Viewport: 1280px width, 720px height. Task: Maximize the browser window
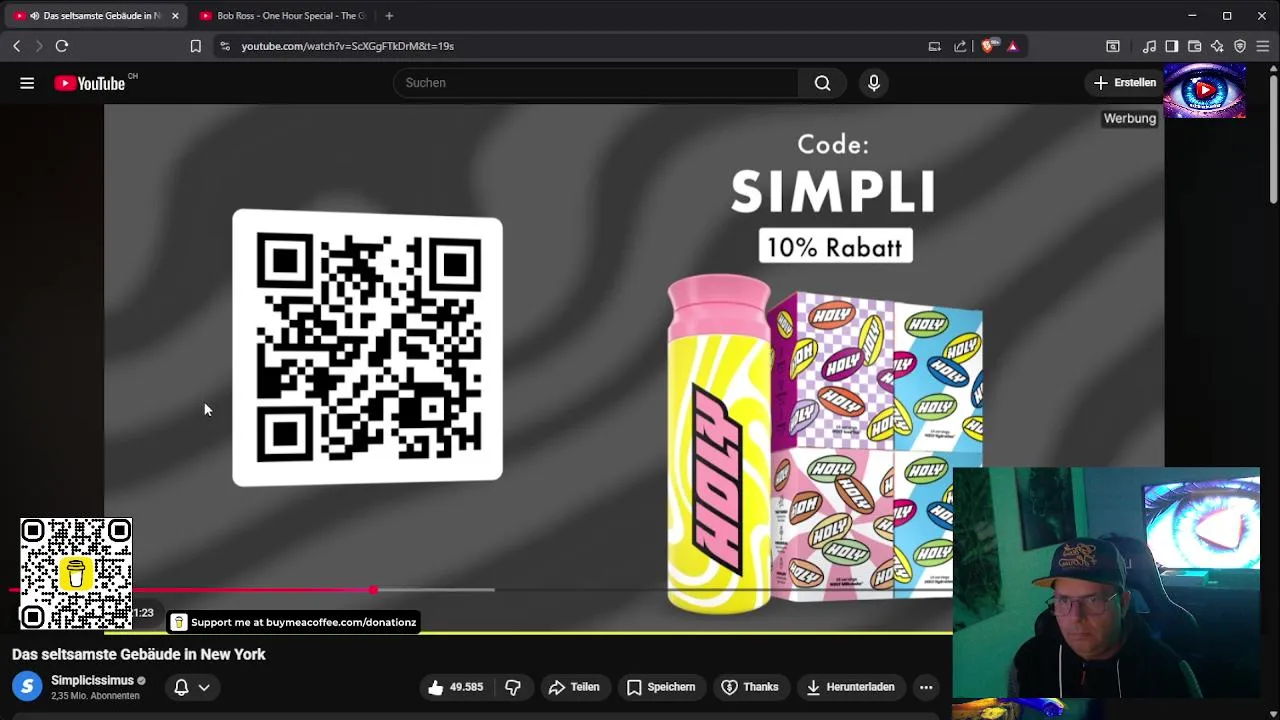[1227, 16]
